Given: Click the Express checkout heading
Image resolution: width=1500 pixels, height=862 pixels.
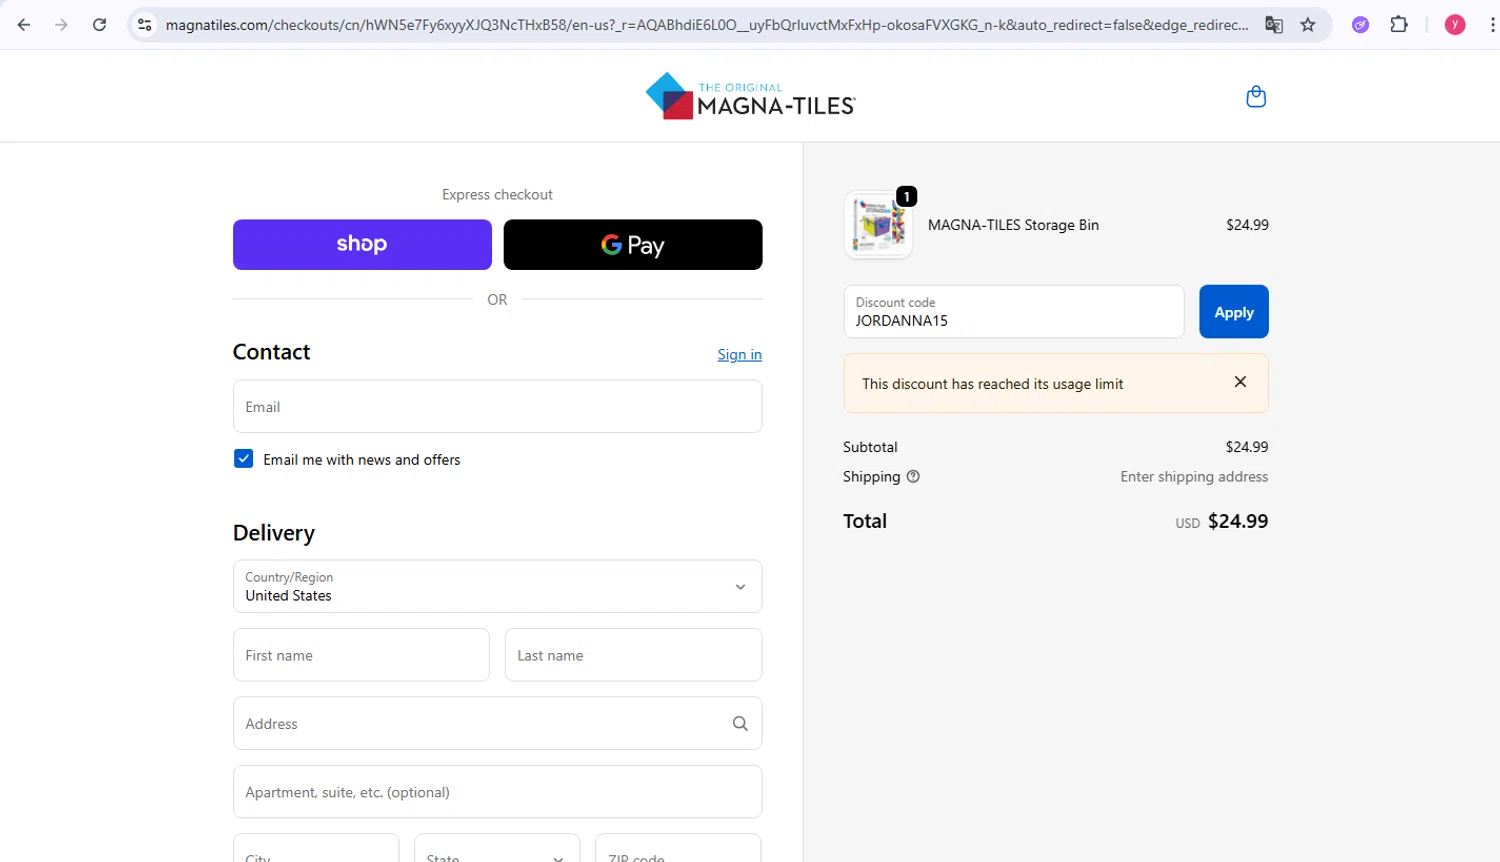Looking at the screenshot, I should pos(497,194).
